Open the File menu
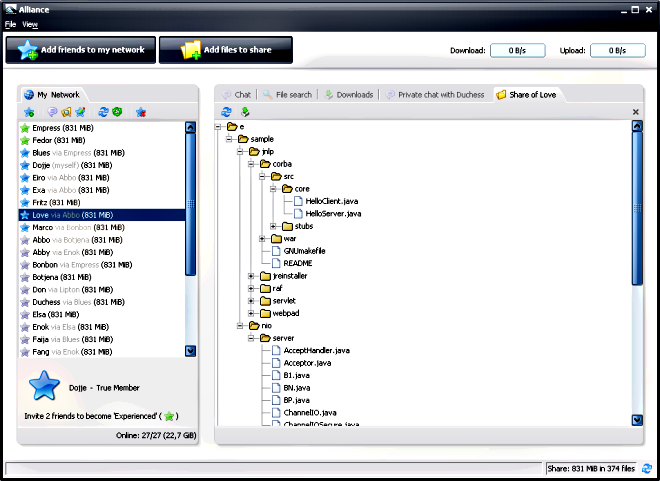Viewport: 660px width, 481px height. click(x=10, y=24)
